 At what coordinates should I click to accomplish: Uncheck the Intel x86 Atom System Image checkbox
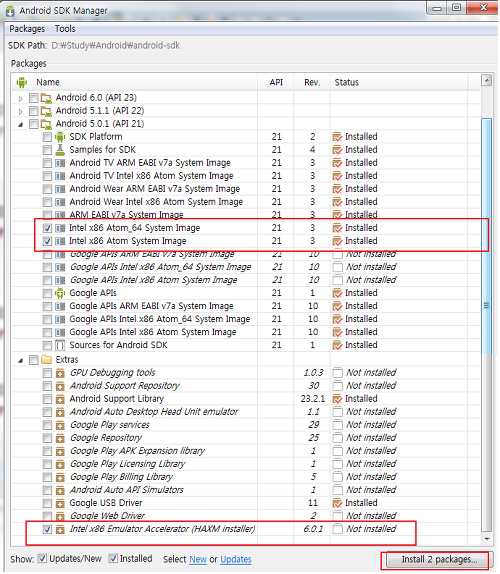point(47,241)
